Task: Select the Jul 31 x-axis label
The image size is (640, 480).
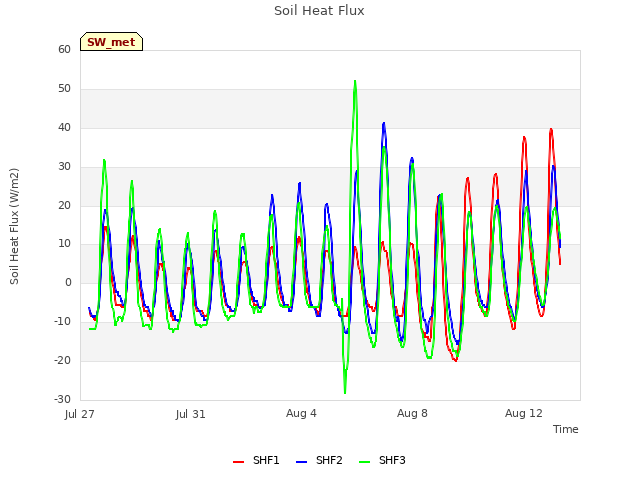Action: [191, 414]
